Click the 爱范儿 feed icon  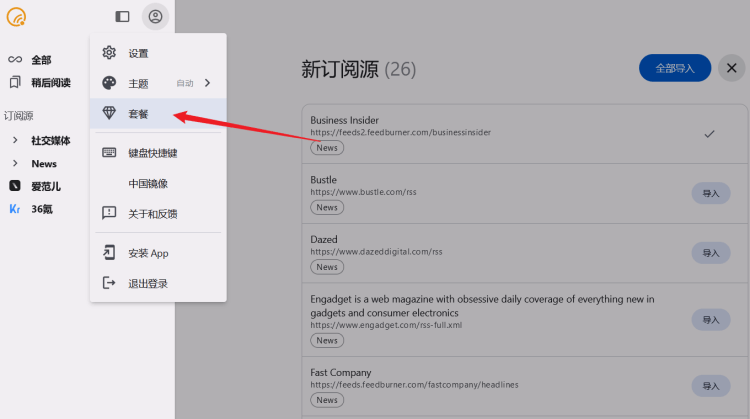click(15, 186)
